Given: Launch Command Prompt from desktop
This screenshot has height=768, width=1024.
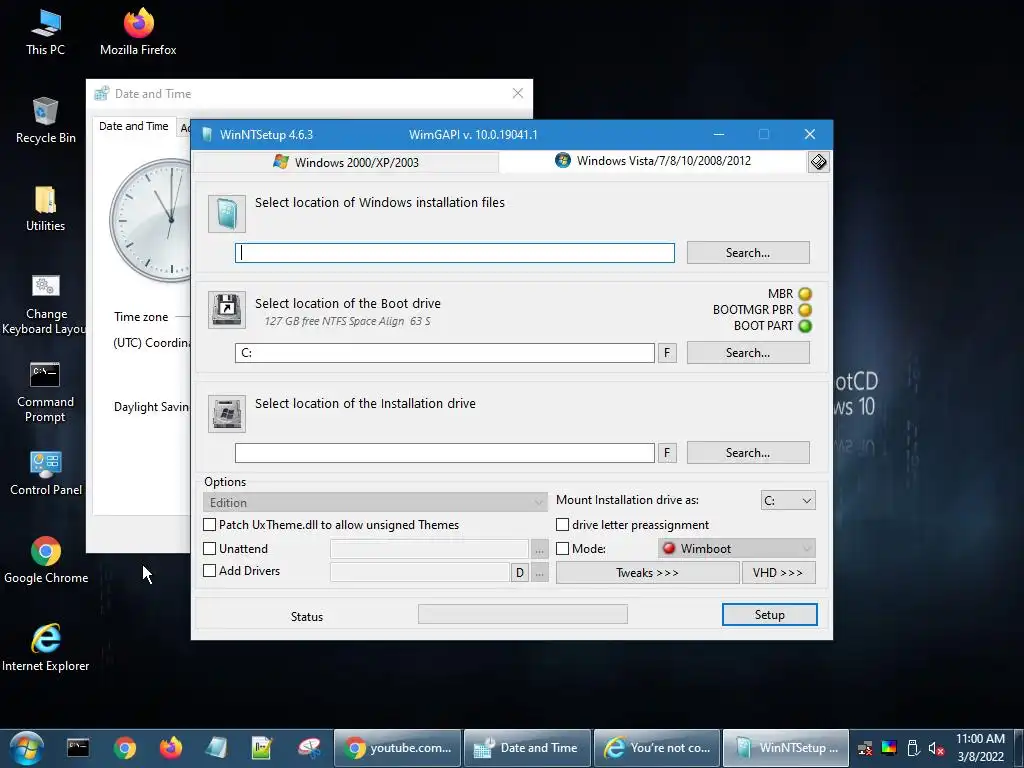Looking at the screenshot, I should [x=45, y=392].
